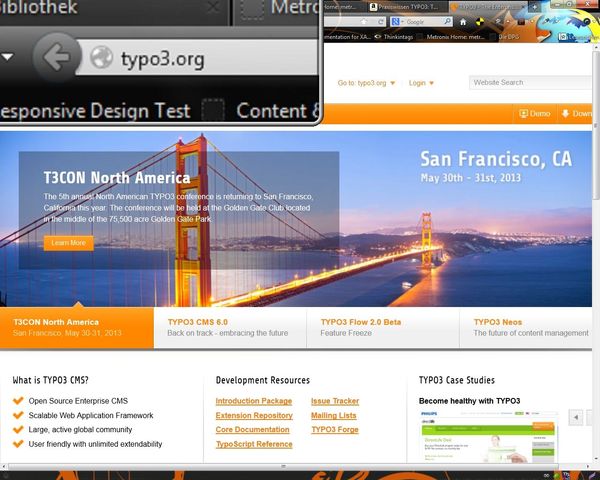The width and height of the screenshot is (600, 480).
Task: Click the yellow-black crash test toolbar icon
Action: tap(479, 22)
